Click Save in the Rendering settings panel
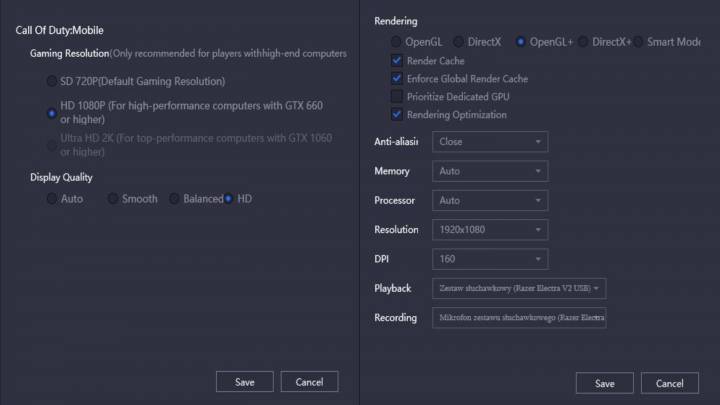 click(x=604, y=383)
